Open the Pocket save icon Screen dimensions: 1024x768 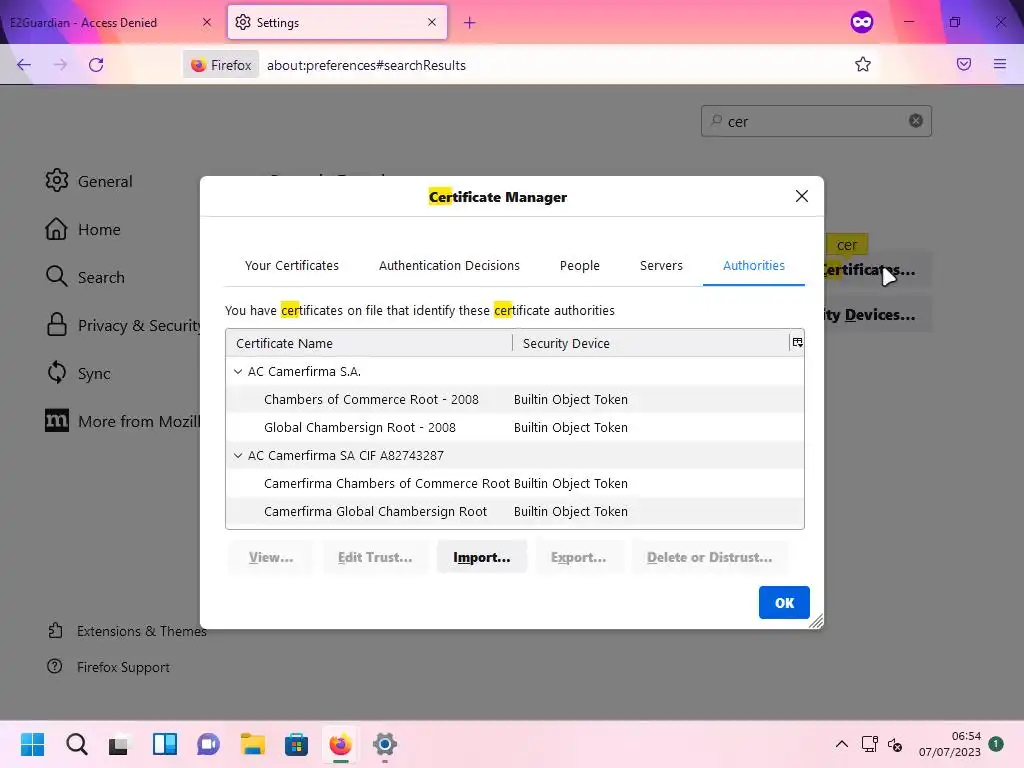(x=964, y=64)
